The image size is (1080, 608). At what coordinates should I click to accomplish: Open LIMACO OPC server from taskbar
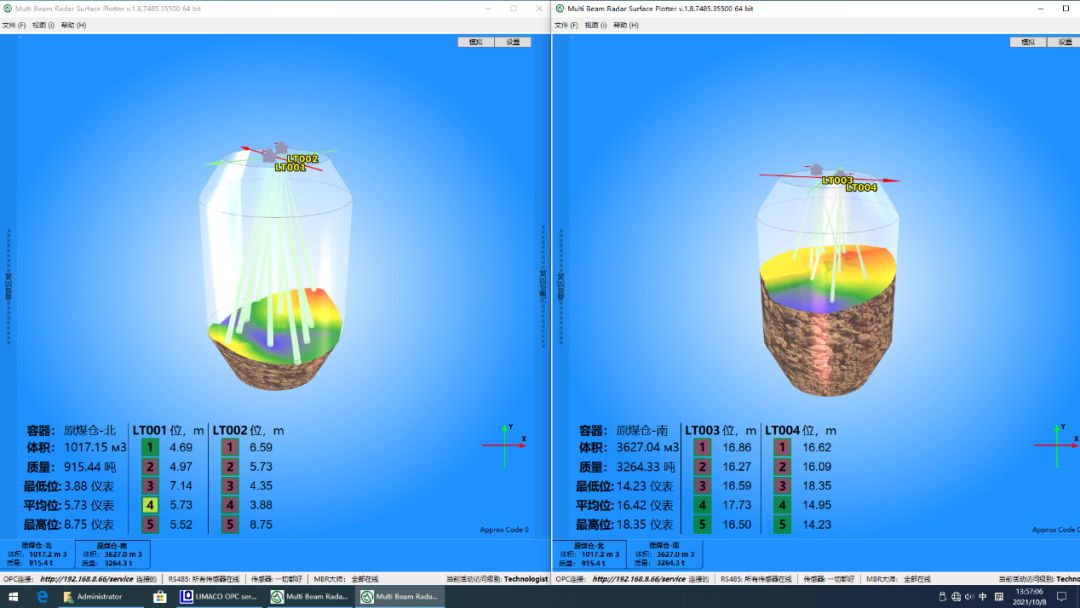(x=217, y=597)
